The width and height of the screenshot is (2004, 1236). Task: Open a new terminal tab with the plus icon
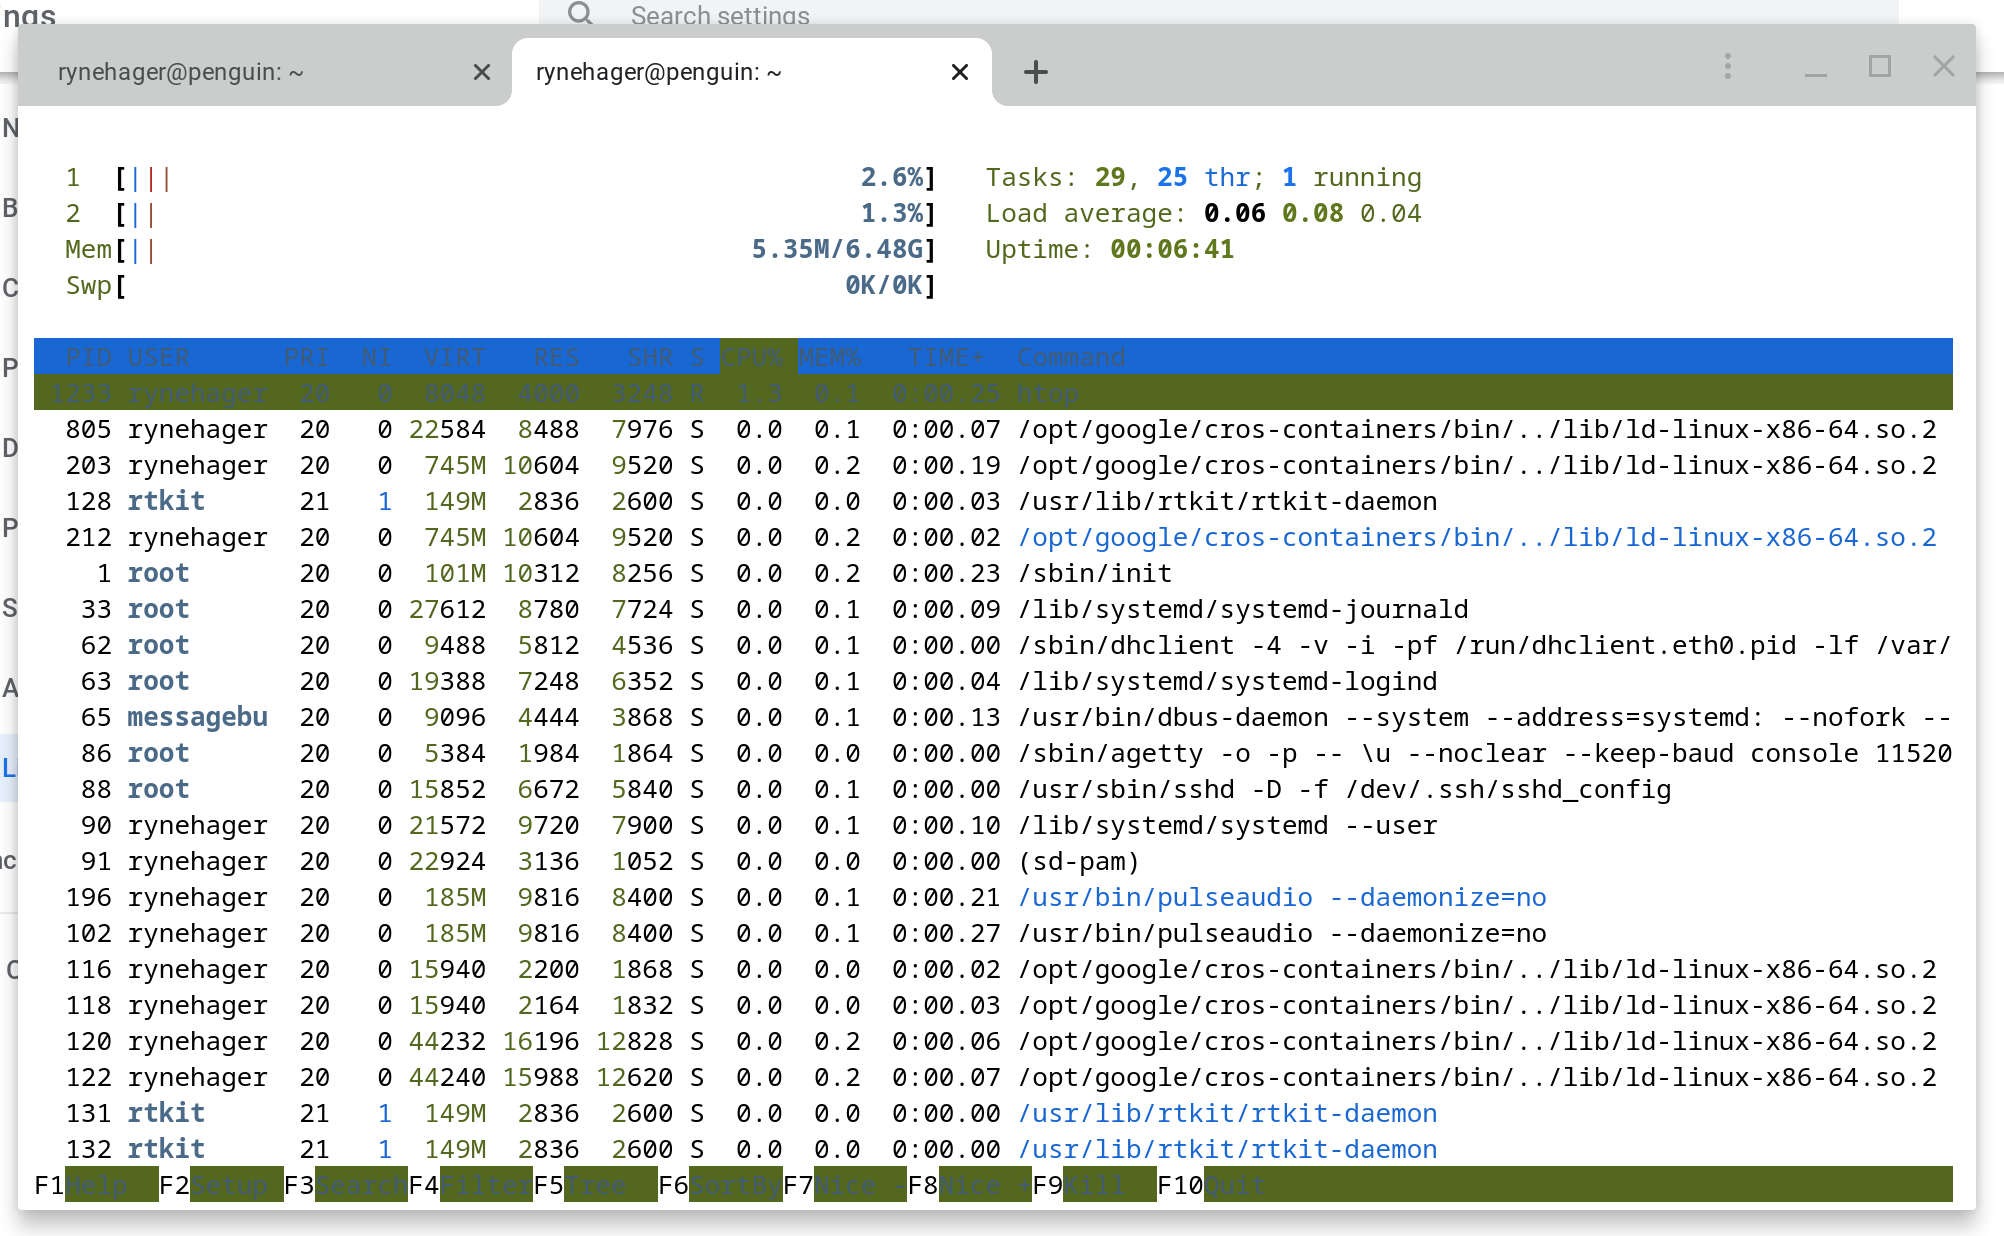click(x=1036, y=71)
